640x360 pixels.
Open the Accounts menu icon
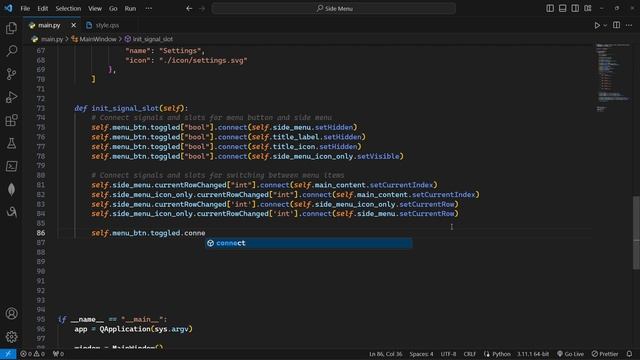11,313
